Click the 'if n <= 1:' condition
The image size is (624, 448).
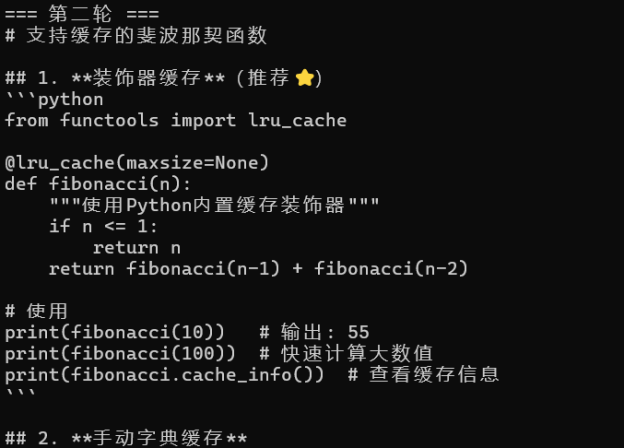point(104,226)
